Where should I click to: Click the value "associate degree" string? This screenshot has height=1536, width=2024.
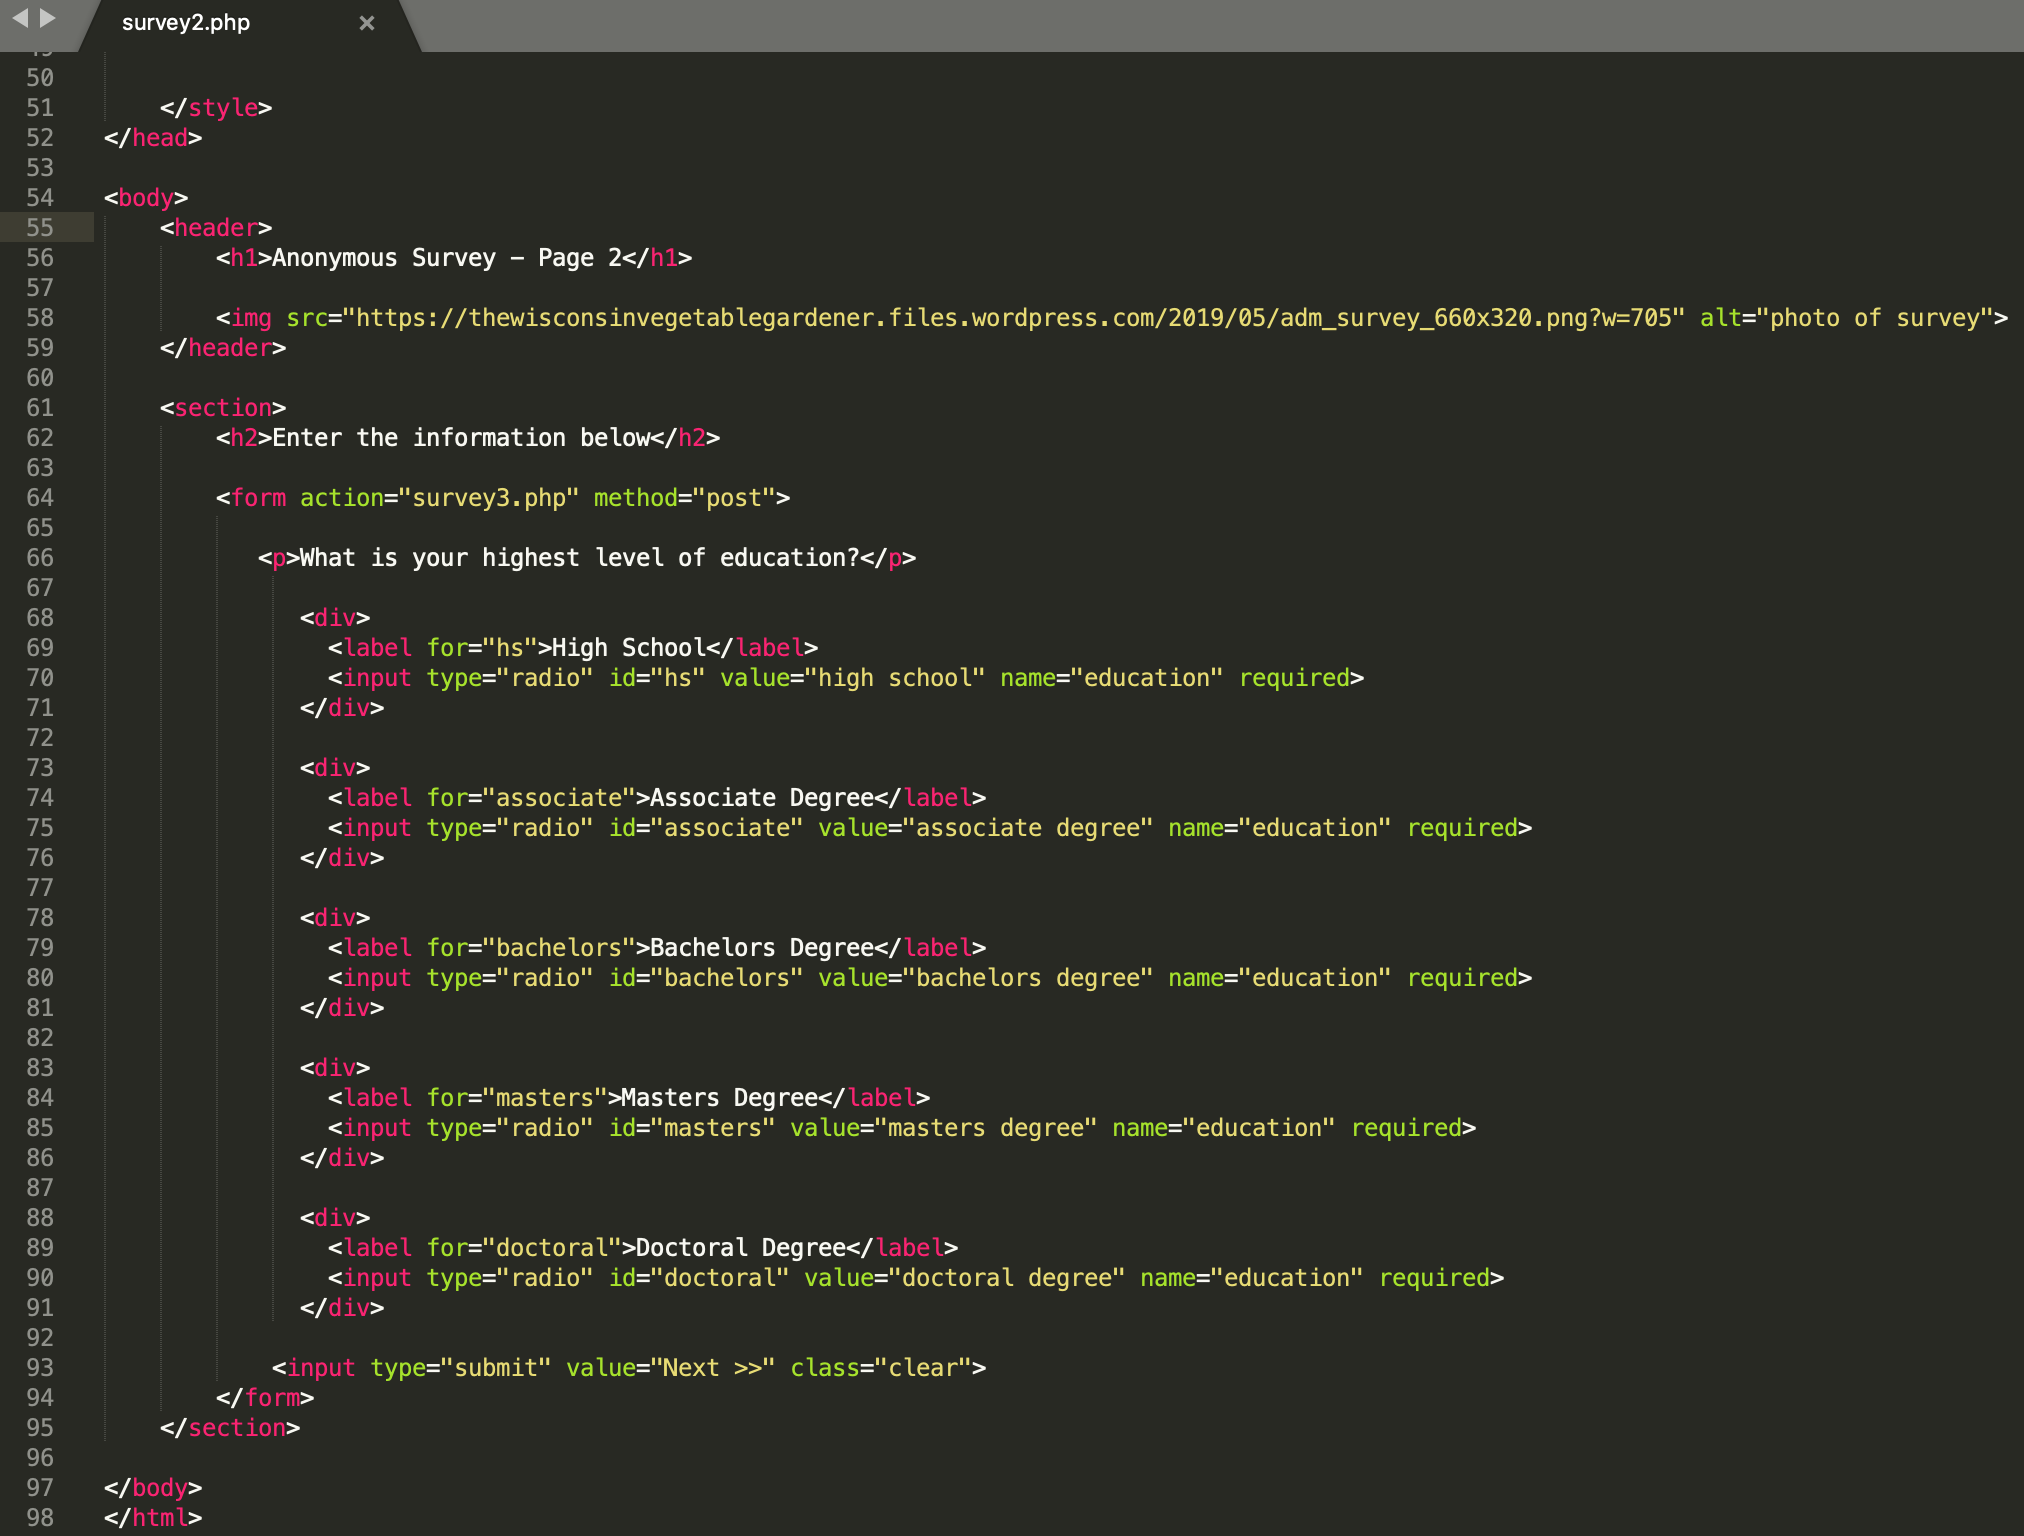(x=1028, y=828)
